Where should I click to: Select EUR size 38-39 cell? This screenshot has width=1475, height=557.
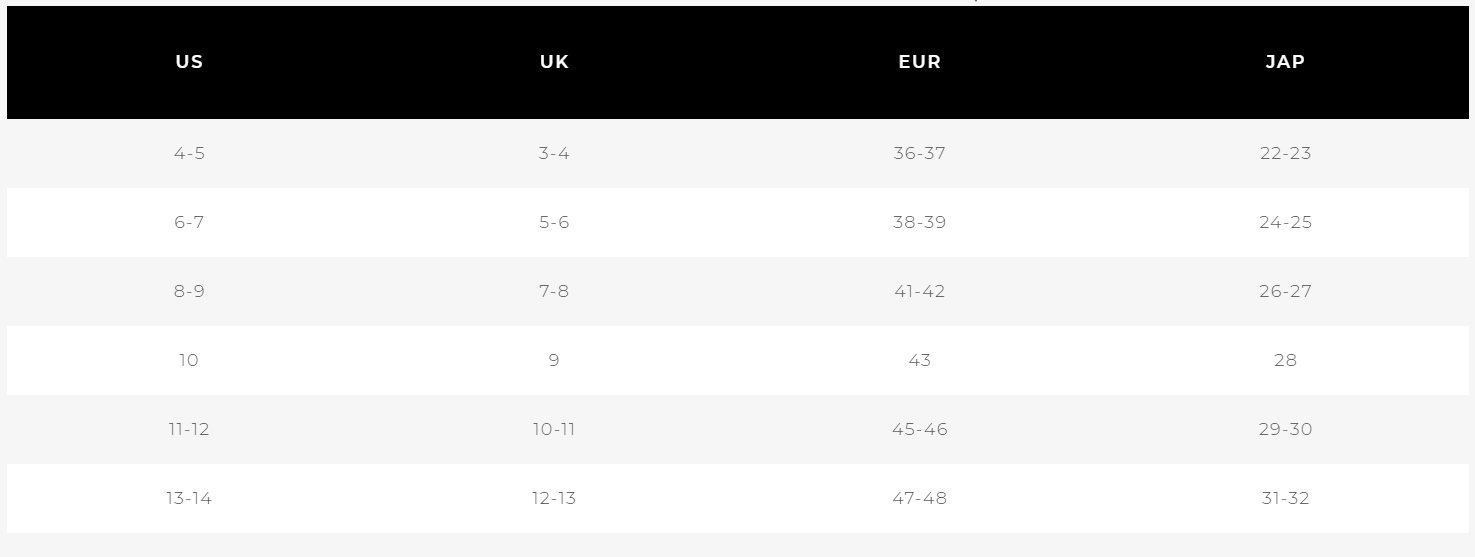[920, 223]
